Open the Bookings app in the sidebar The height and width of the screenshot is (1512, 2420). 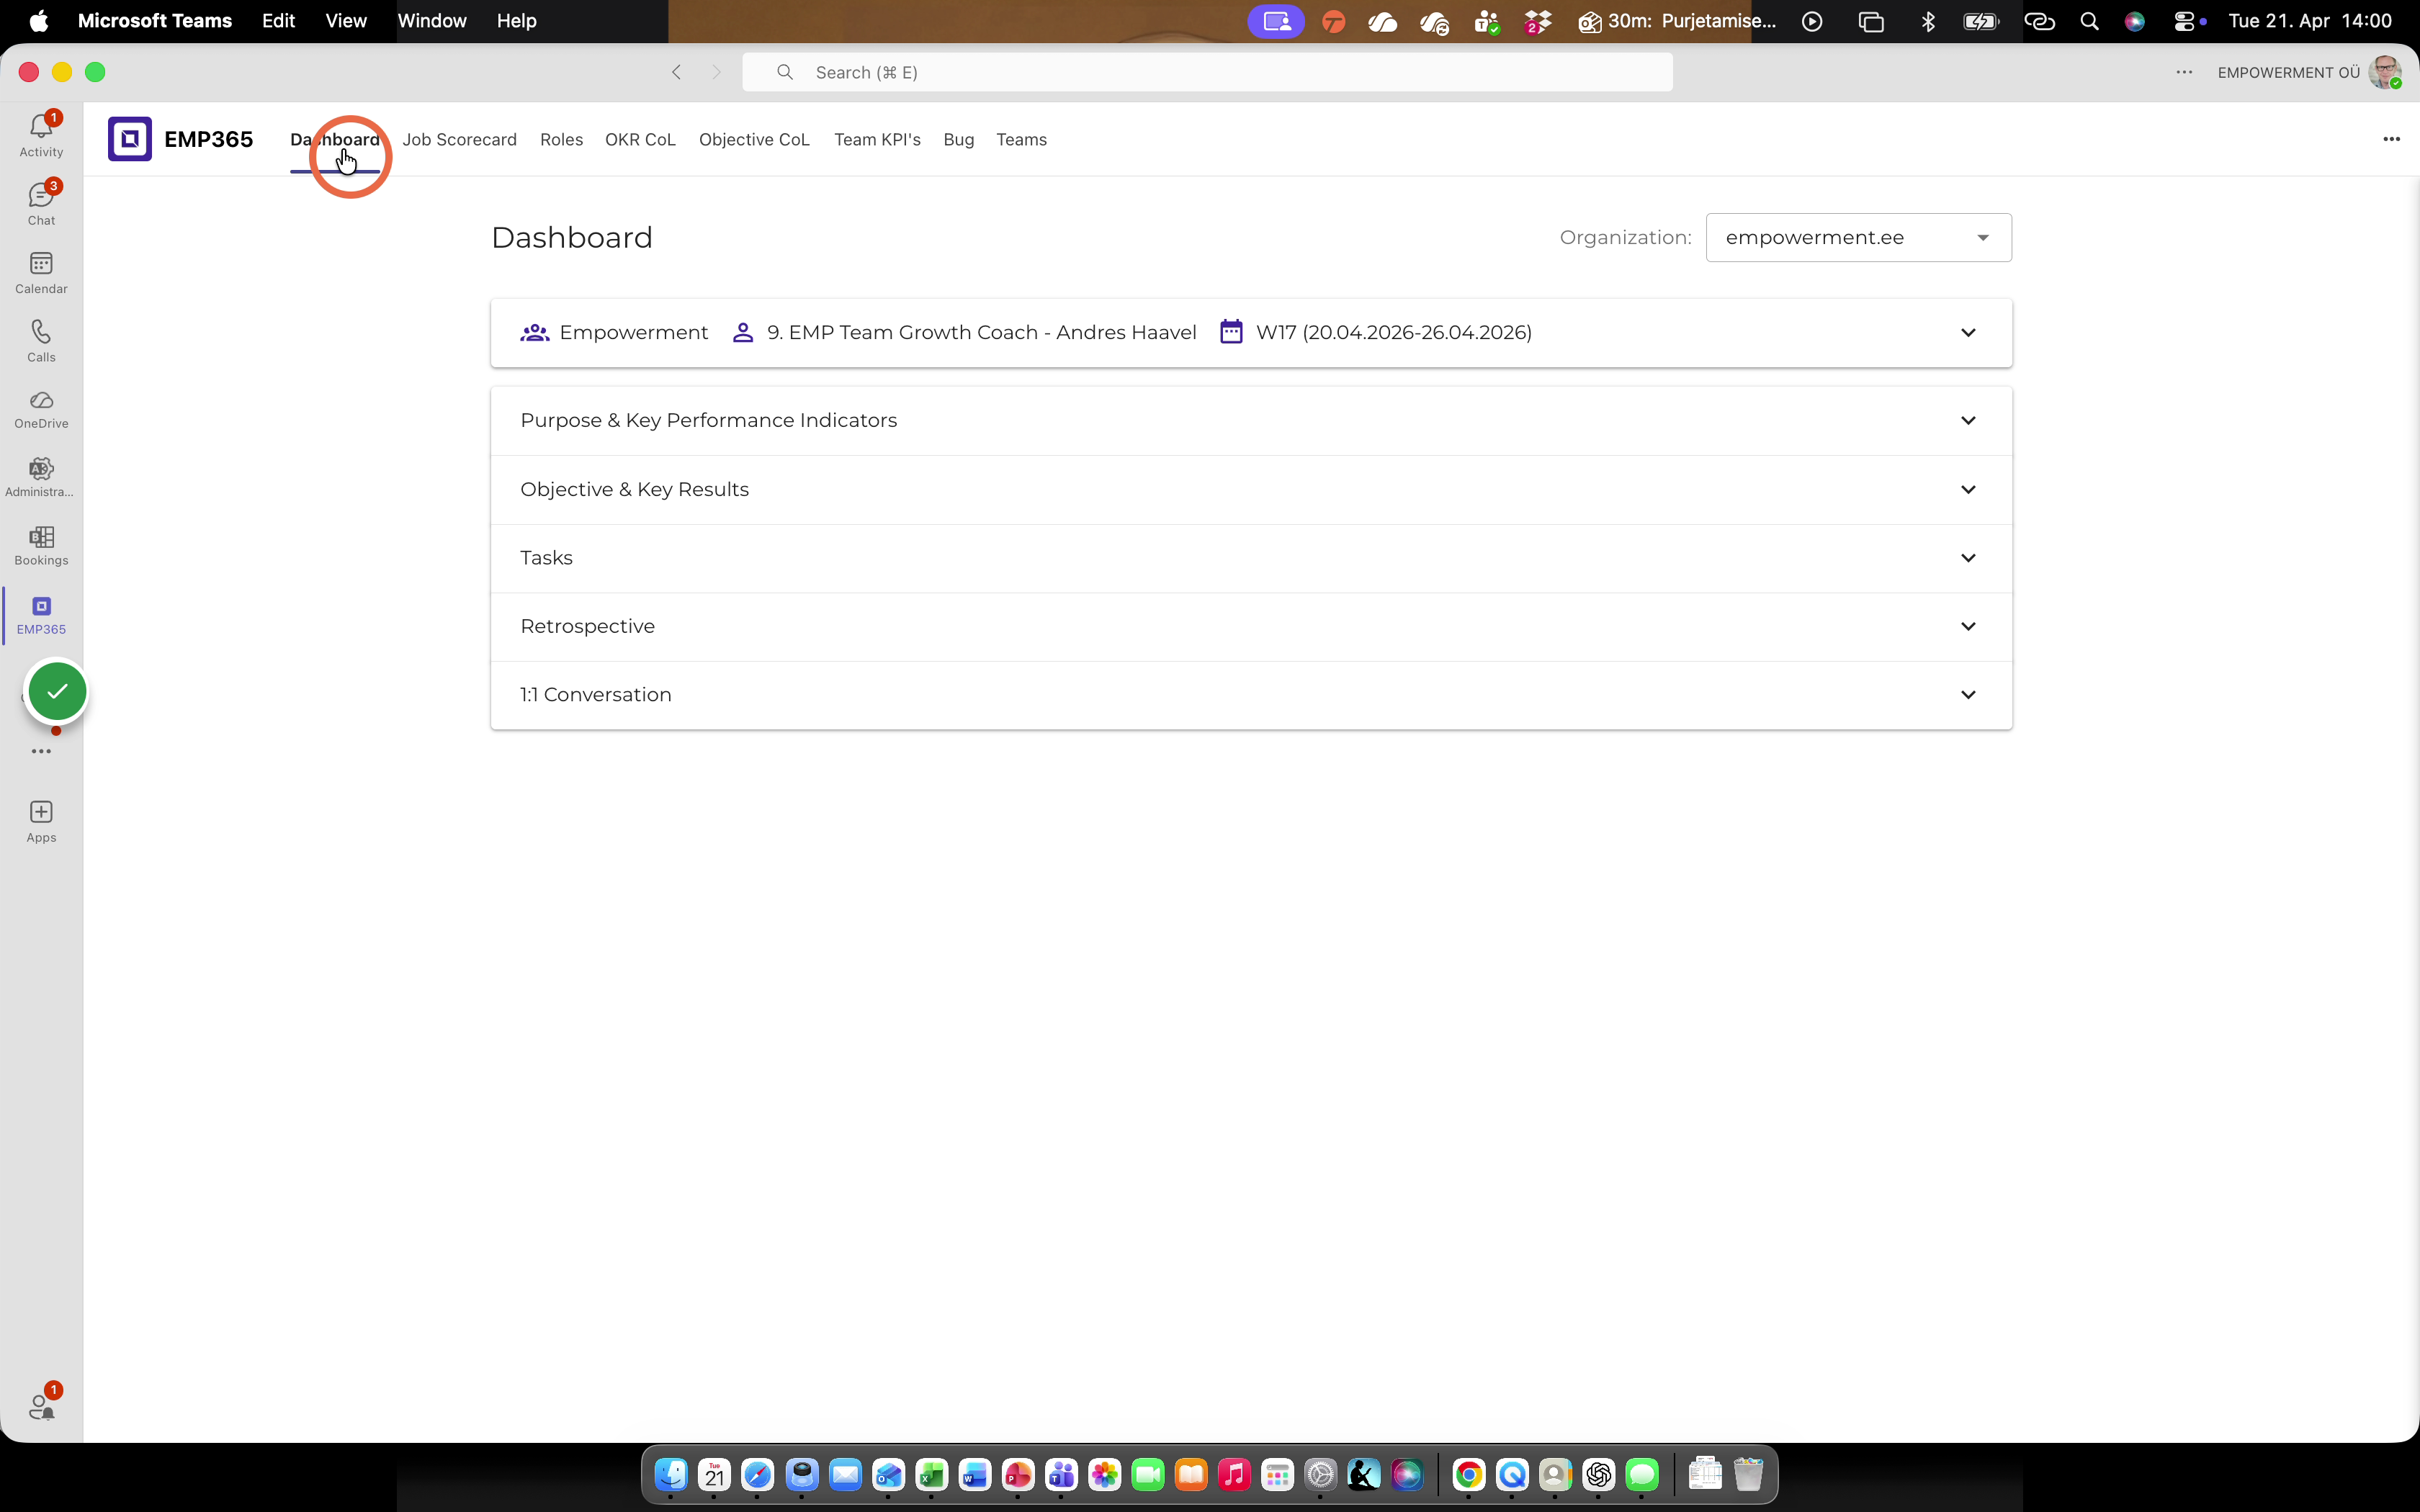click(x=41, y=546)
